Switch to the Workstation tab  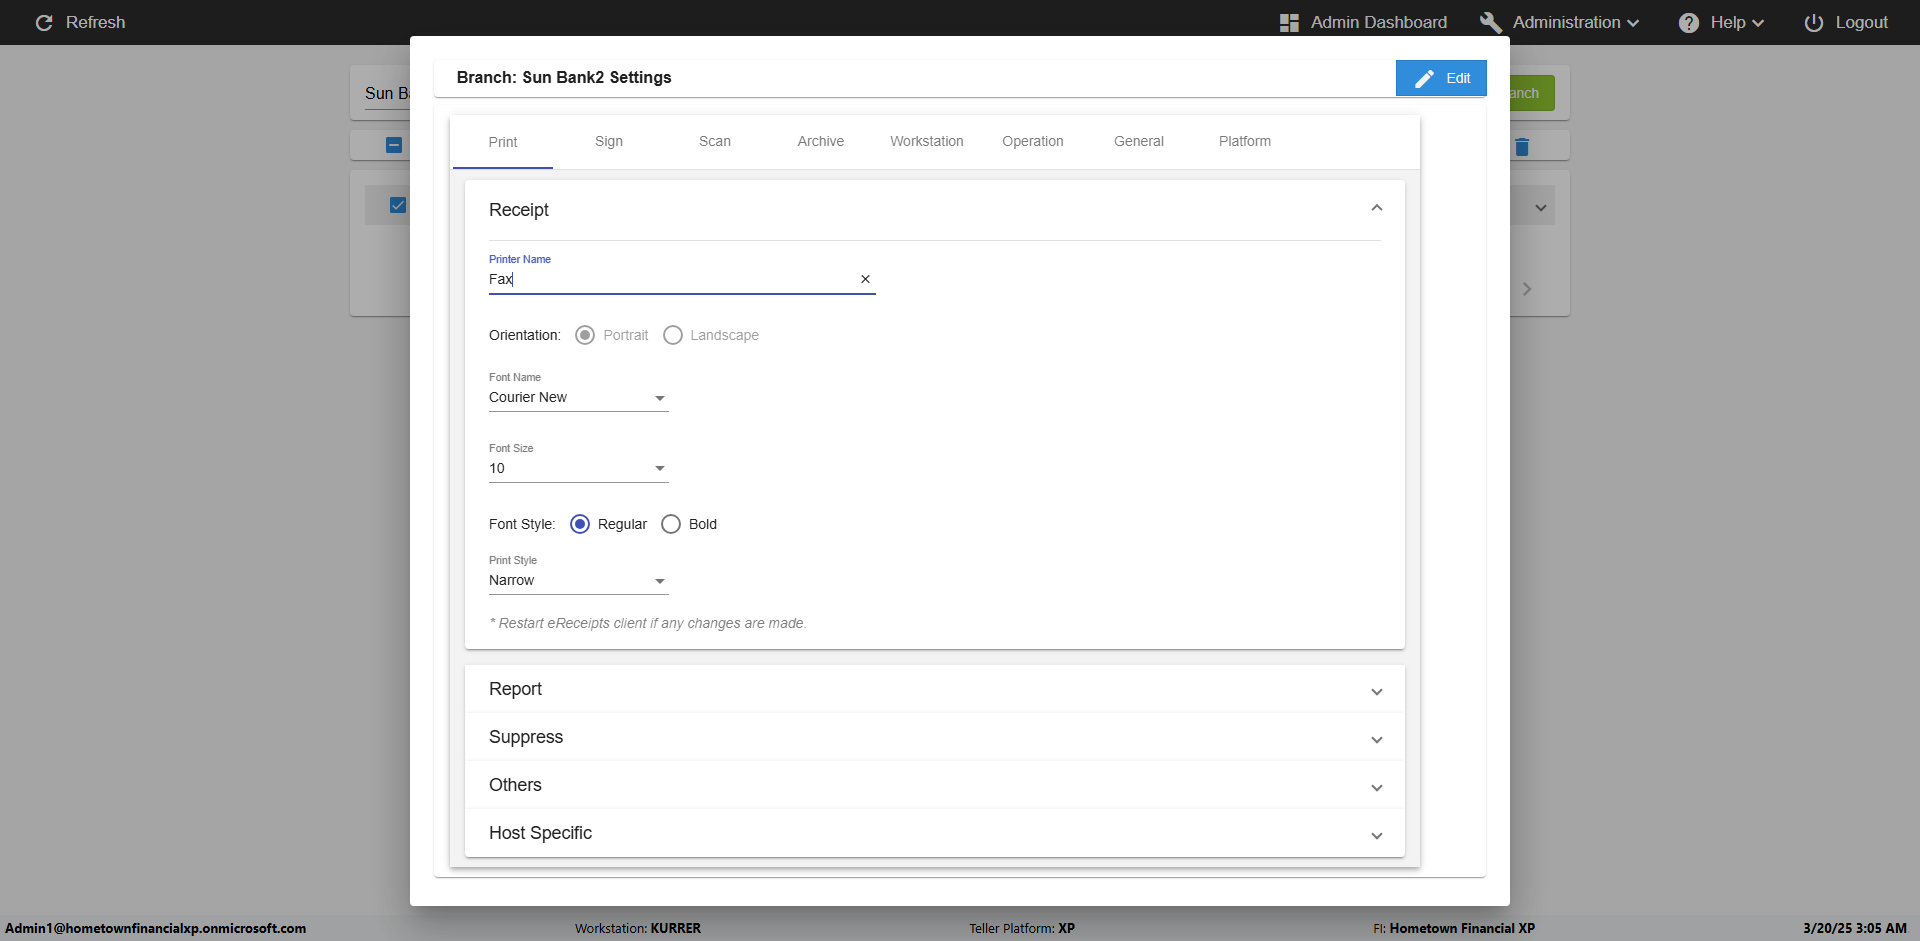click(x=926, y=142)
